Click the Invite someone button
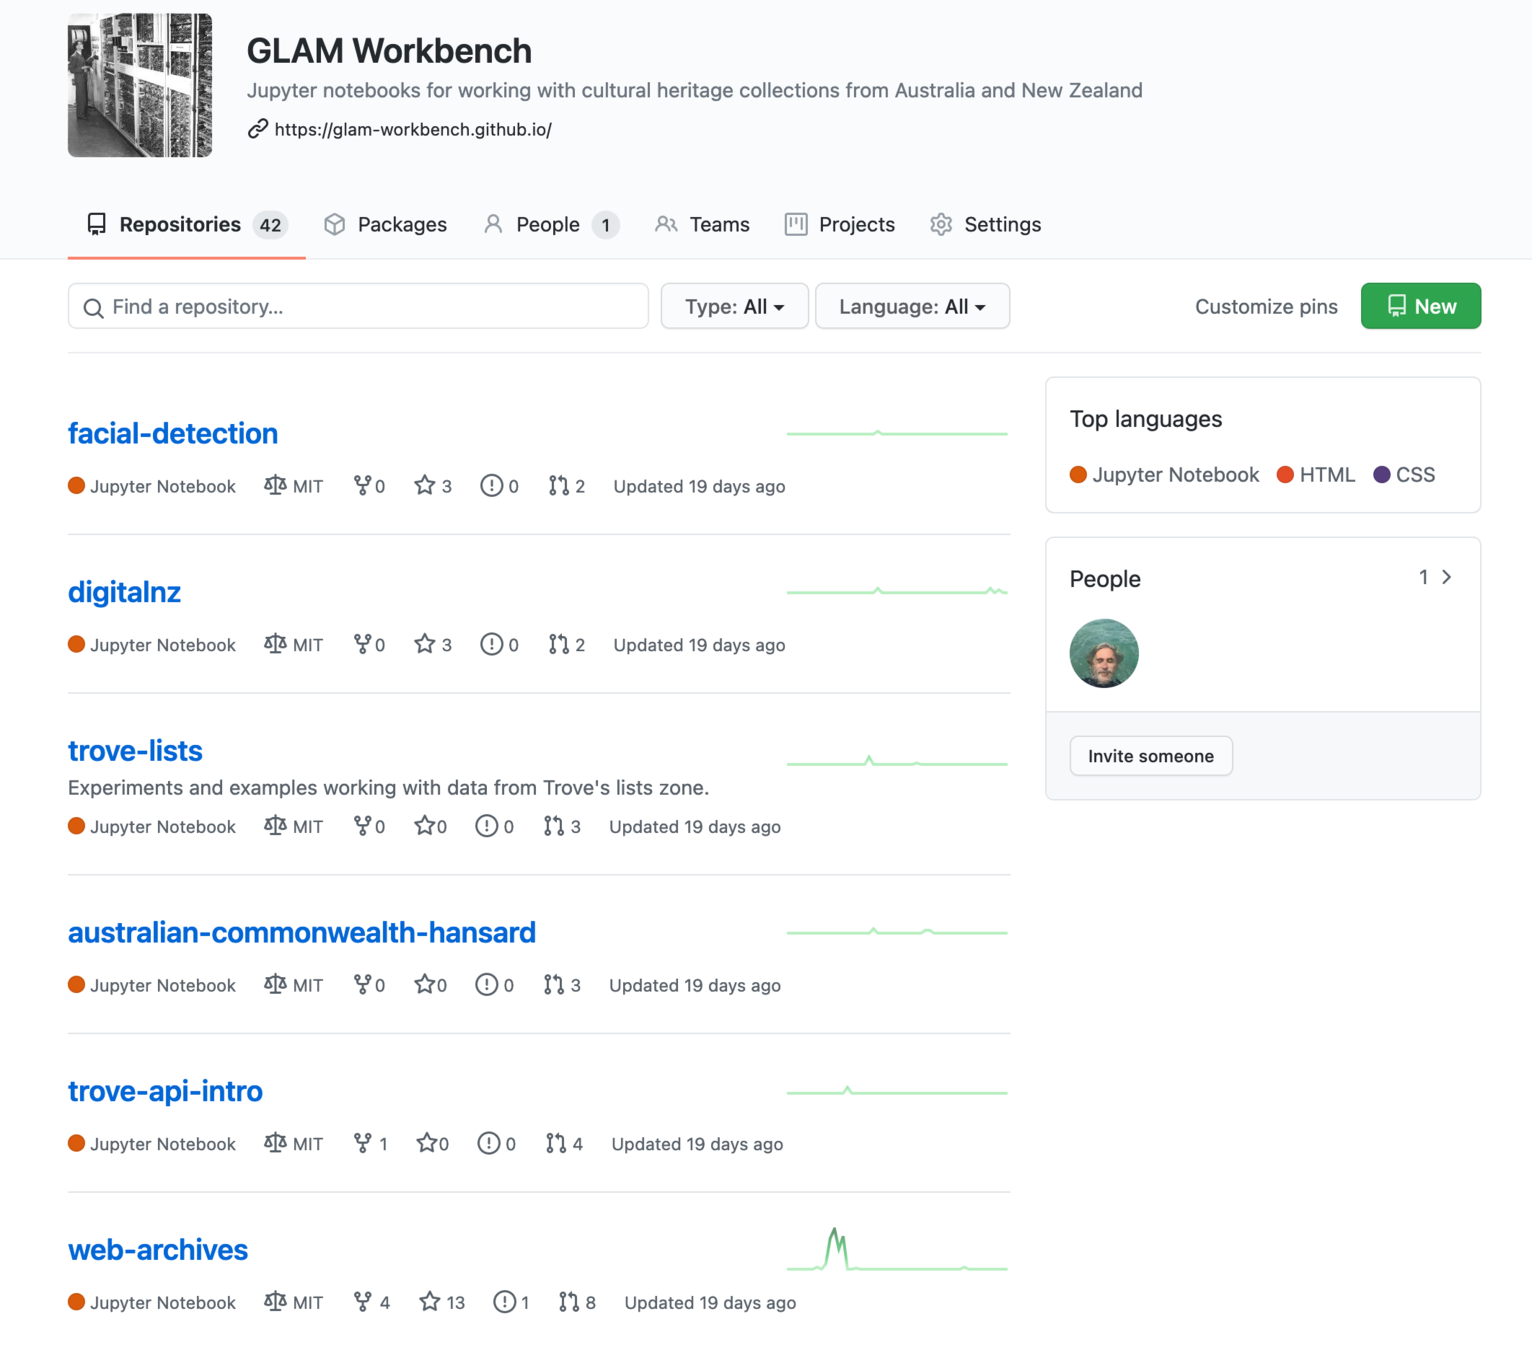Image resolution: width=1532 pixels, height=1350 pixels. tap(1151, 756)
